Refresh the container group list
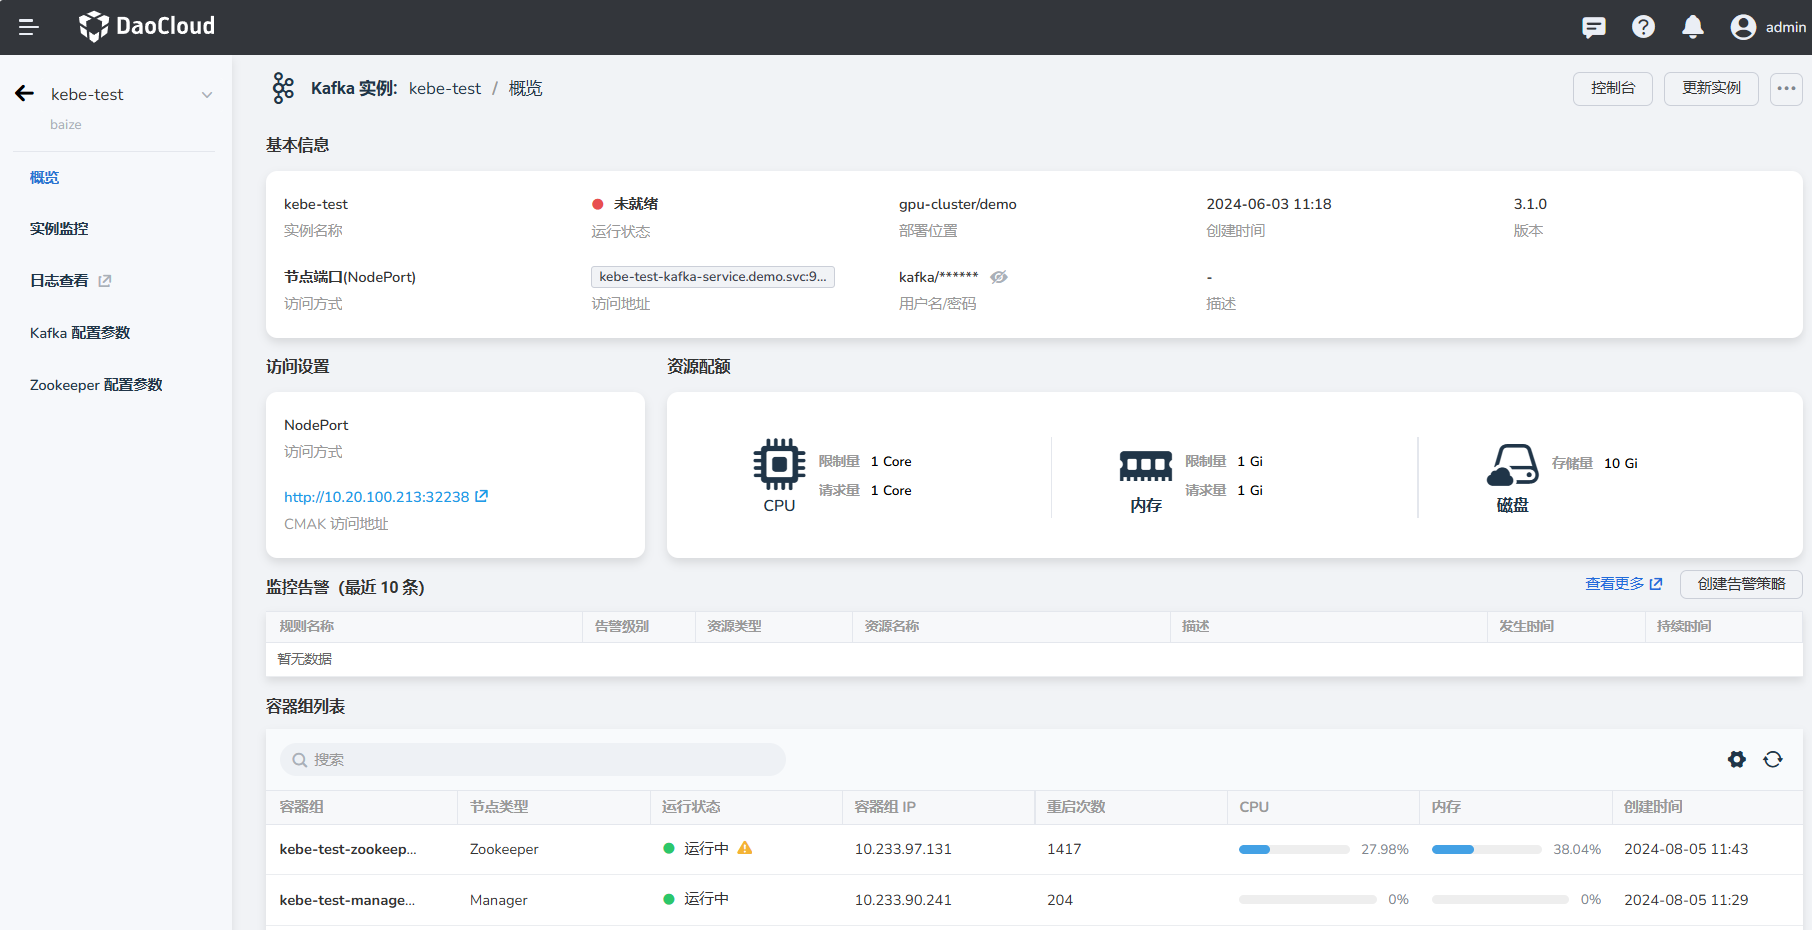 [x=1773, y=760]
